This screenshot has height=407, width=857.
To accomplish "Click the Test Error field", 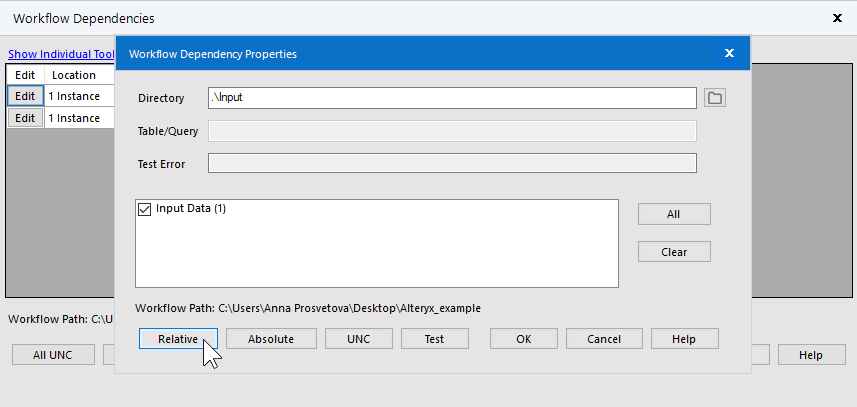I will pos(452,163).
